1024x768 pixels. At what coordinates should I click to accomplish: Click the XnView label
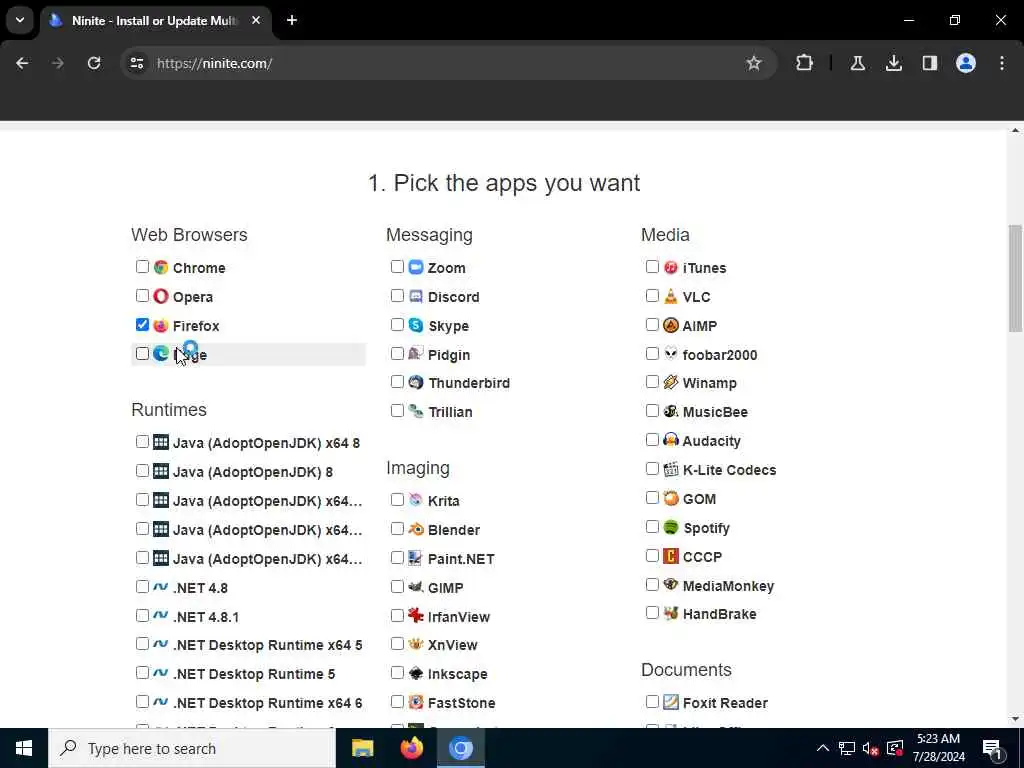point(453,645)
